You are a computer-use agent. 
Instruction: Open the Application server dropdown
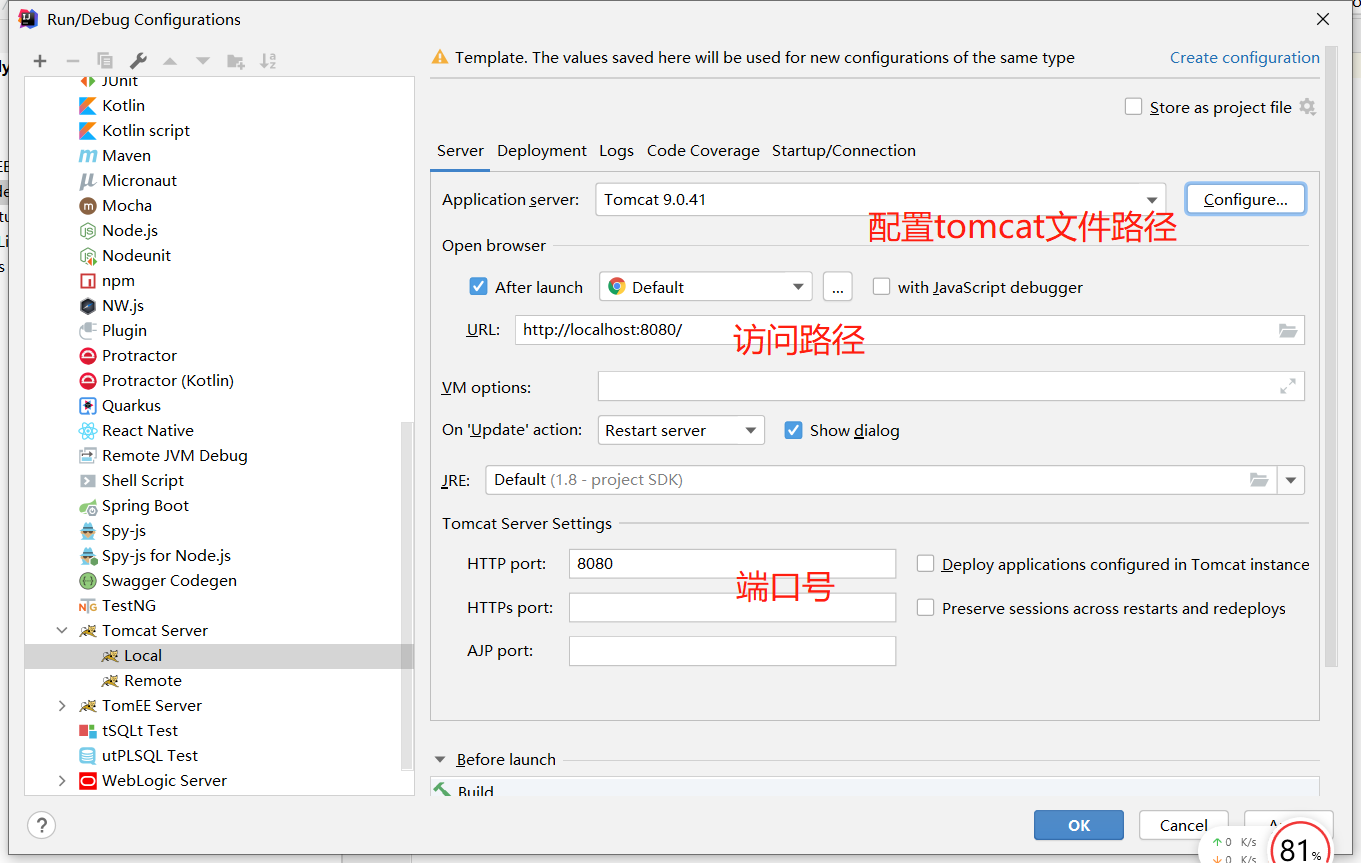coord(1153,199)
